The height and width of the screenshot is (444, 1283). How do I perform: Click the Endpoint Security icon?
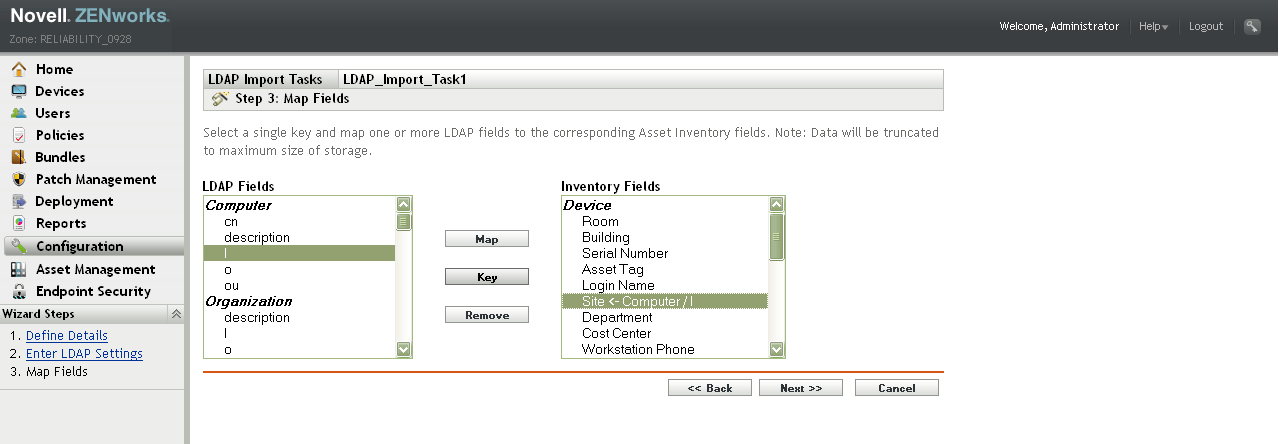click(18, 291)
